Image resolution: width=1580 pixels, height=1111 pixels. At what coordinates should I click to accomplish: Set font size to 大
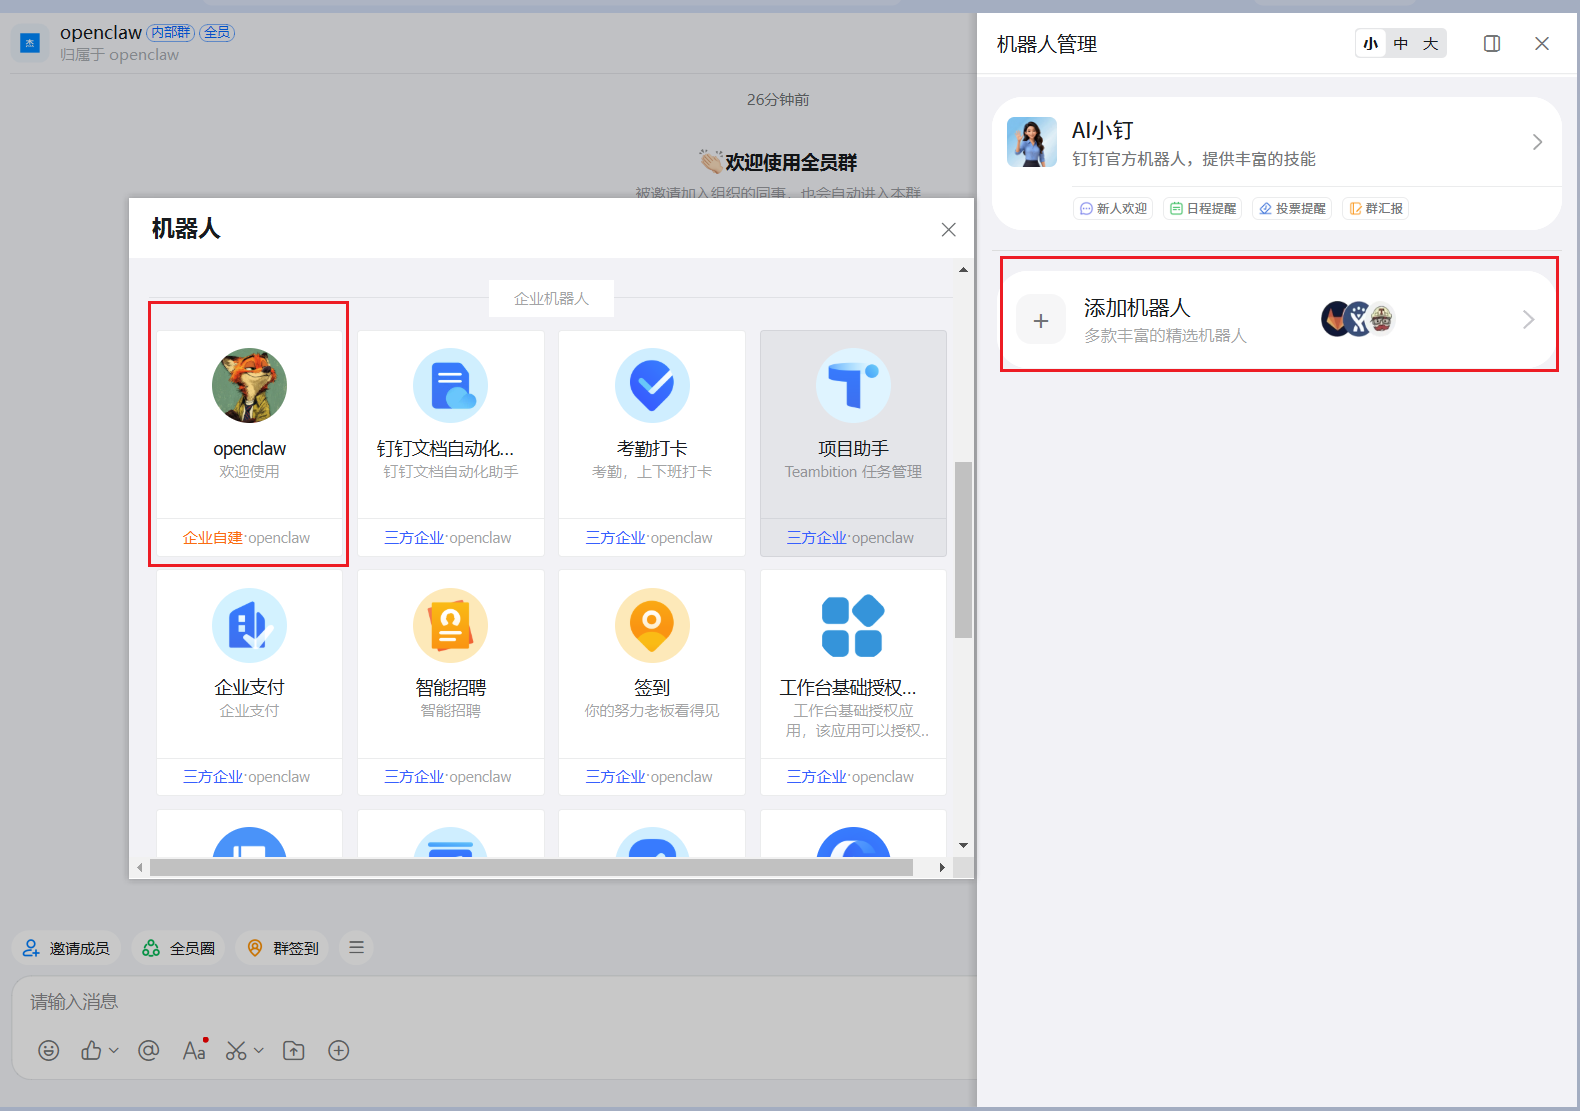click(x=1431, y=44)
